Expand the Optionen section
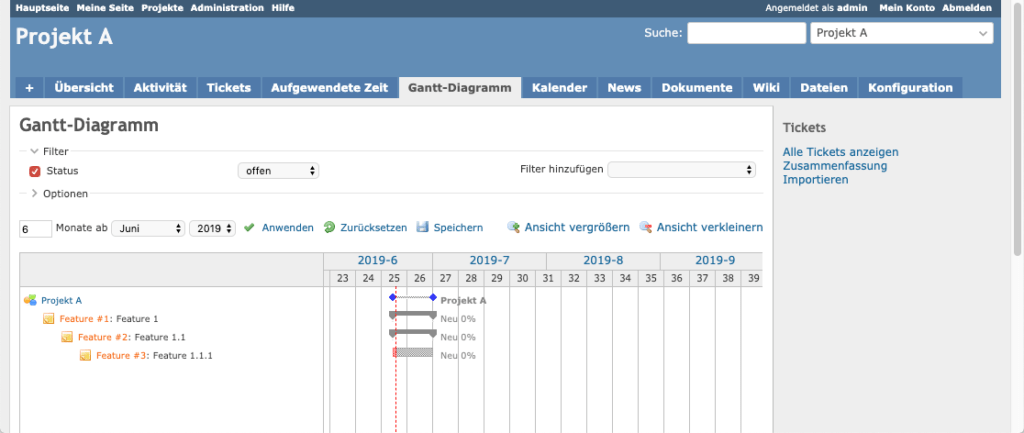1024x433 pixels. (x=35, y=193)
